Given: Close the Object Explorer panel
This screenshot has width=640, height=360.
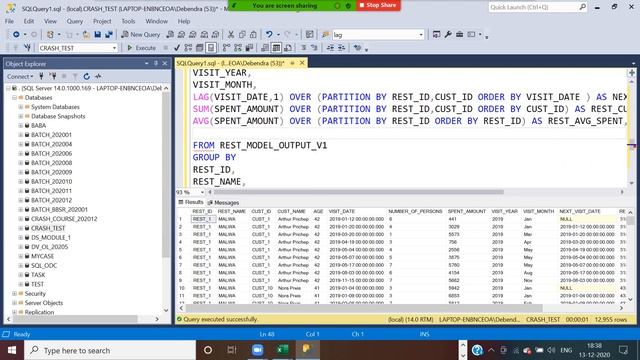Looking at the screenshot, I should (x=165, y=63).
